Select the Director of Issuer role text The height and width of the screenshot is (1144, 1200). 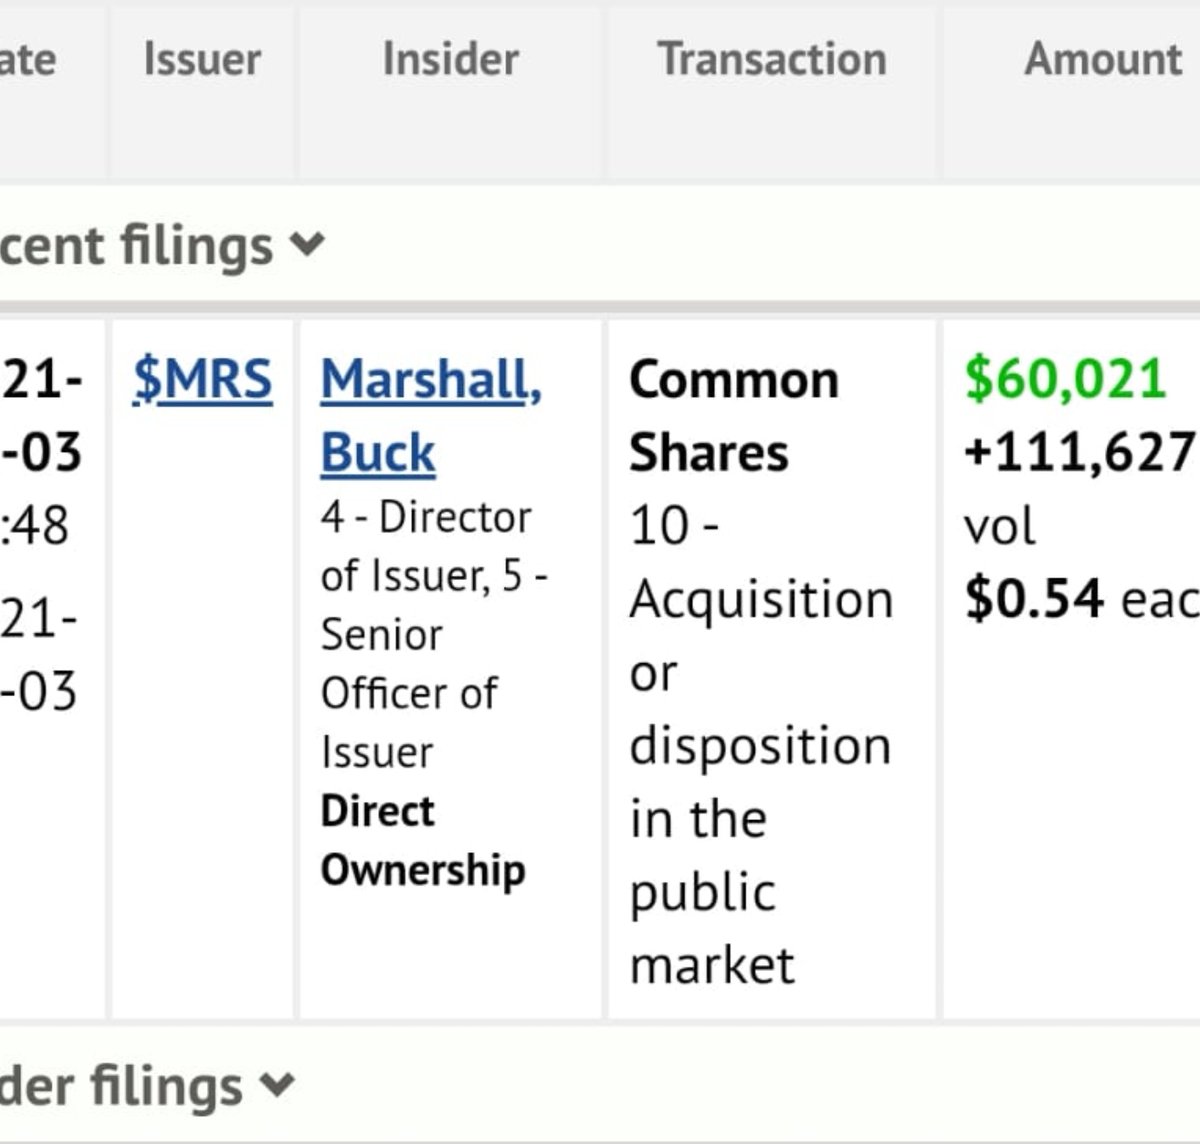click(x=426, y=546)
